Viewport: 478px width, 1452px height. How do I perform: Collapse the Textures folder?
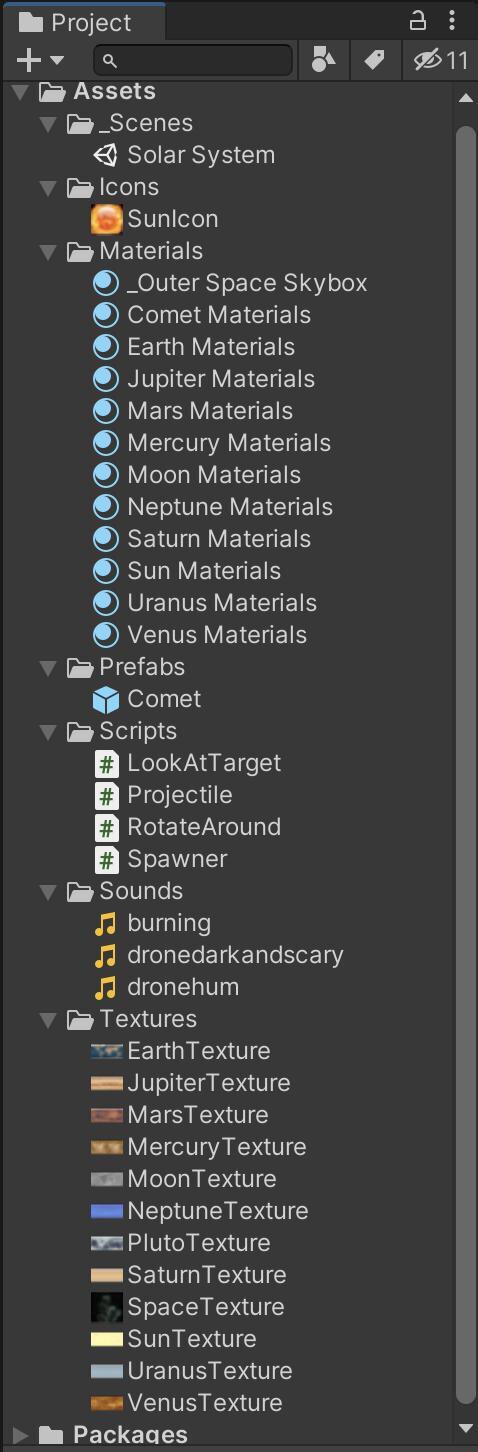coord(47,1020)
